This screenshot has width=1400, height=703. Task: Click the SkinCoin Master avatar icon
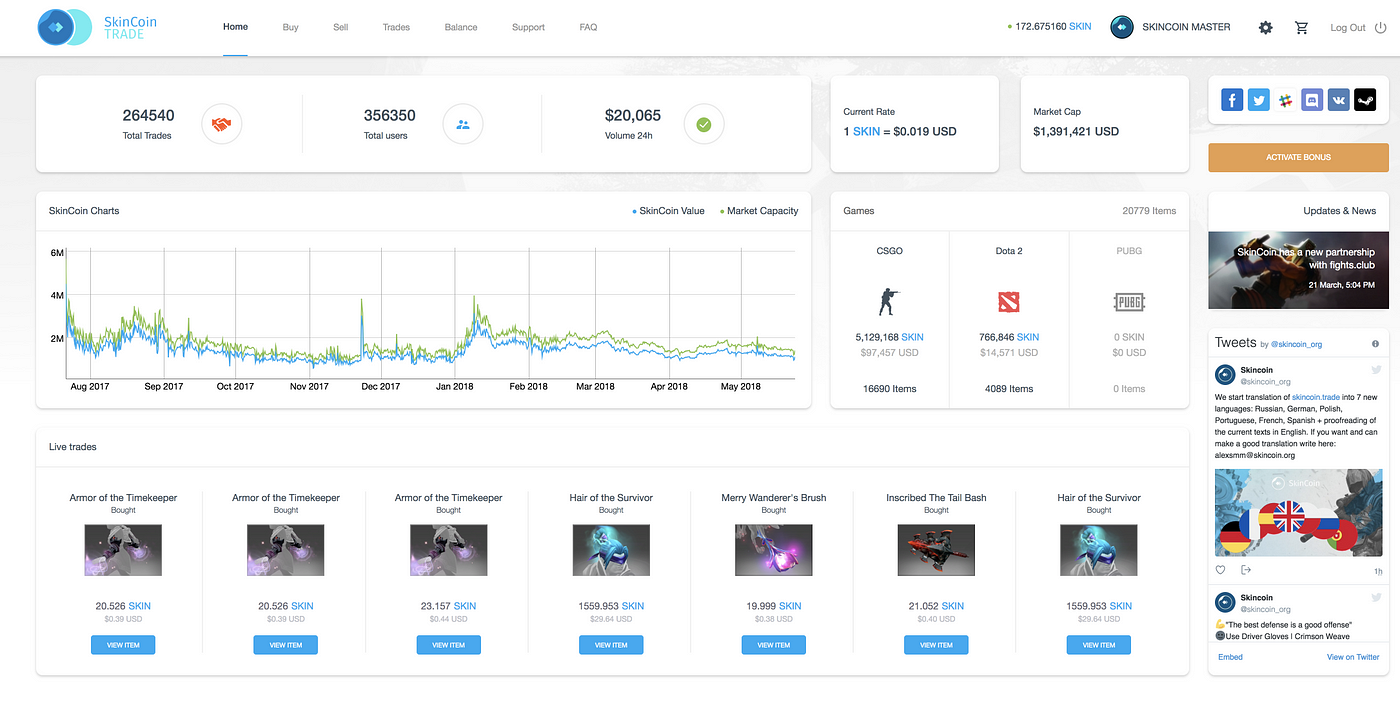[x=1122, y=28]
